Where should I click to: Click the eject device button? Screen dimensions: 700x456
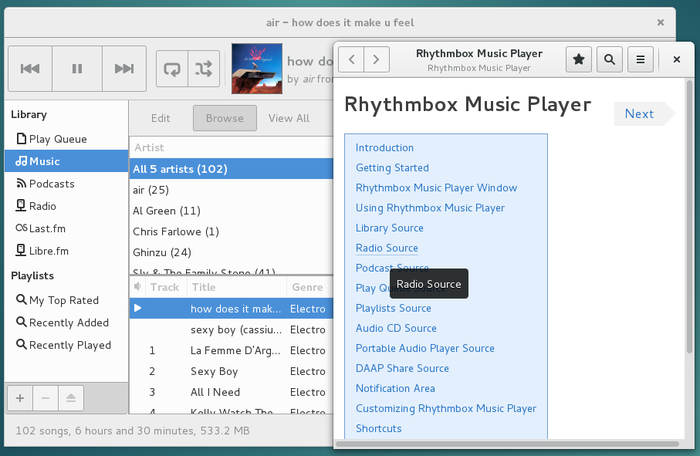[x=71, y=398]
